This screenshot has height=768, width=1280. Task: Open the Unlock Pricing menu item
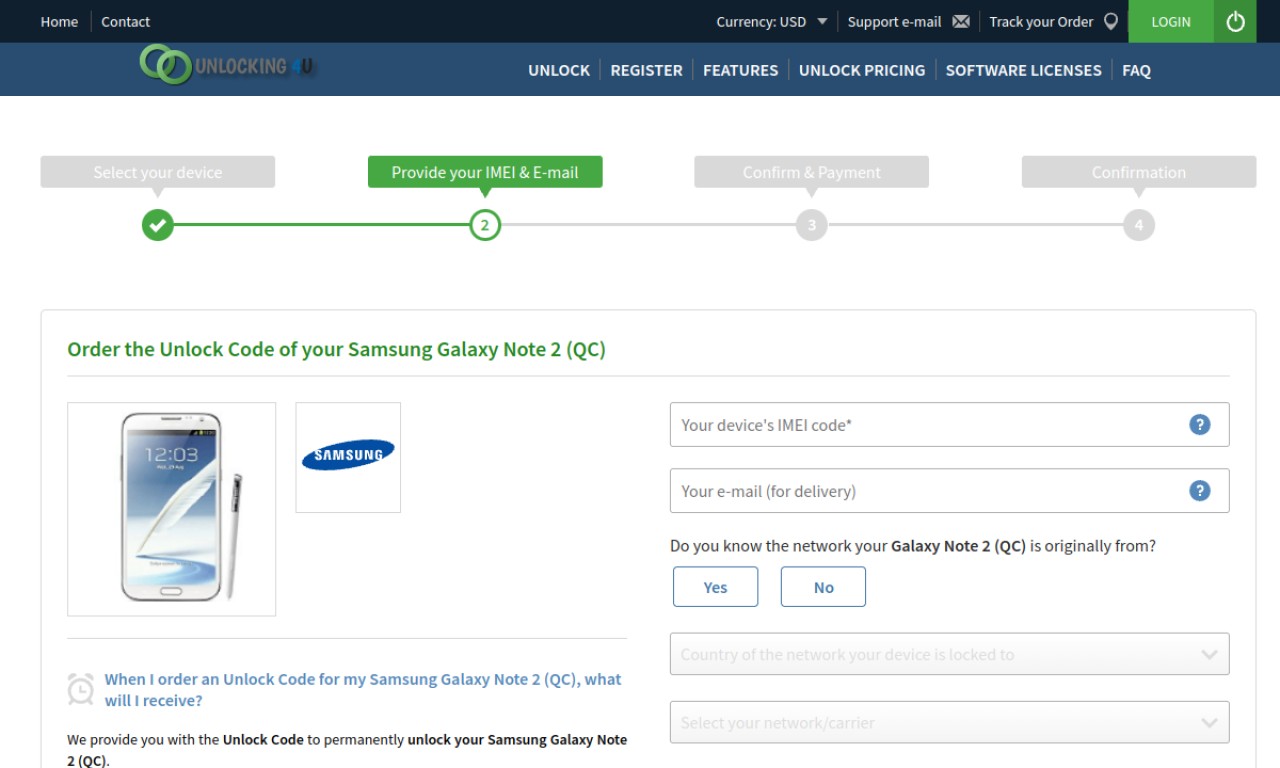(x=862, y=70)
